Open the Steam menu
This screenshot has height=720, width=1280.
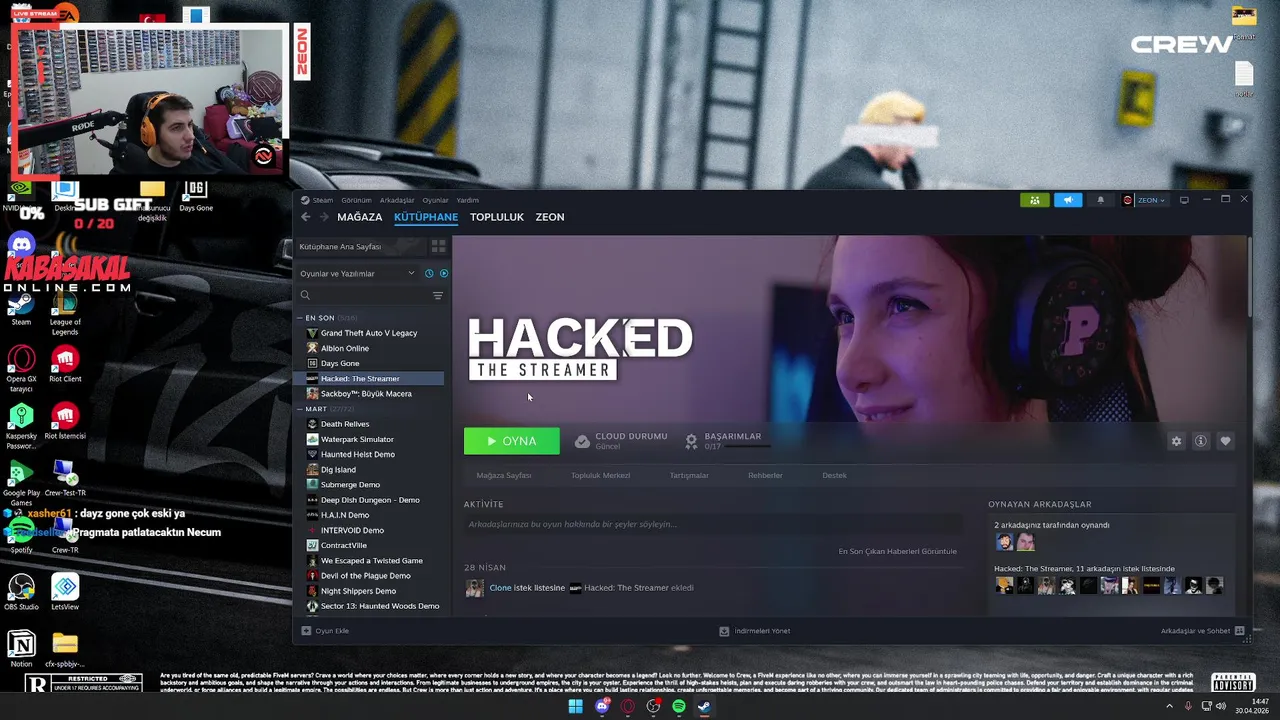click(318, 200)
